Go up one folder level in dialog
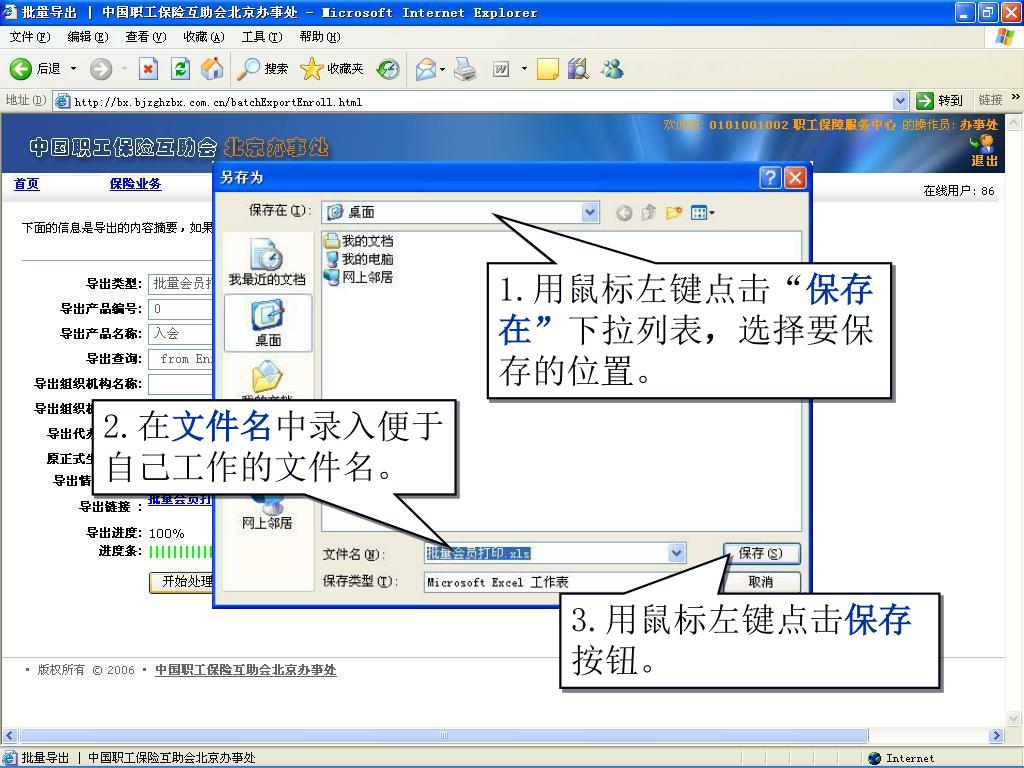This screenshot has height=768, width=1024. click(648, 212)
